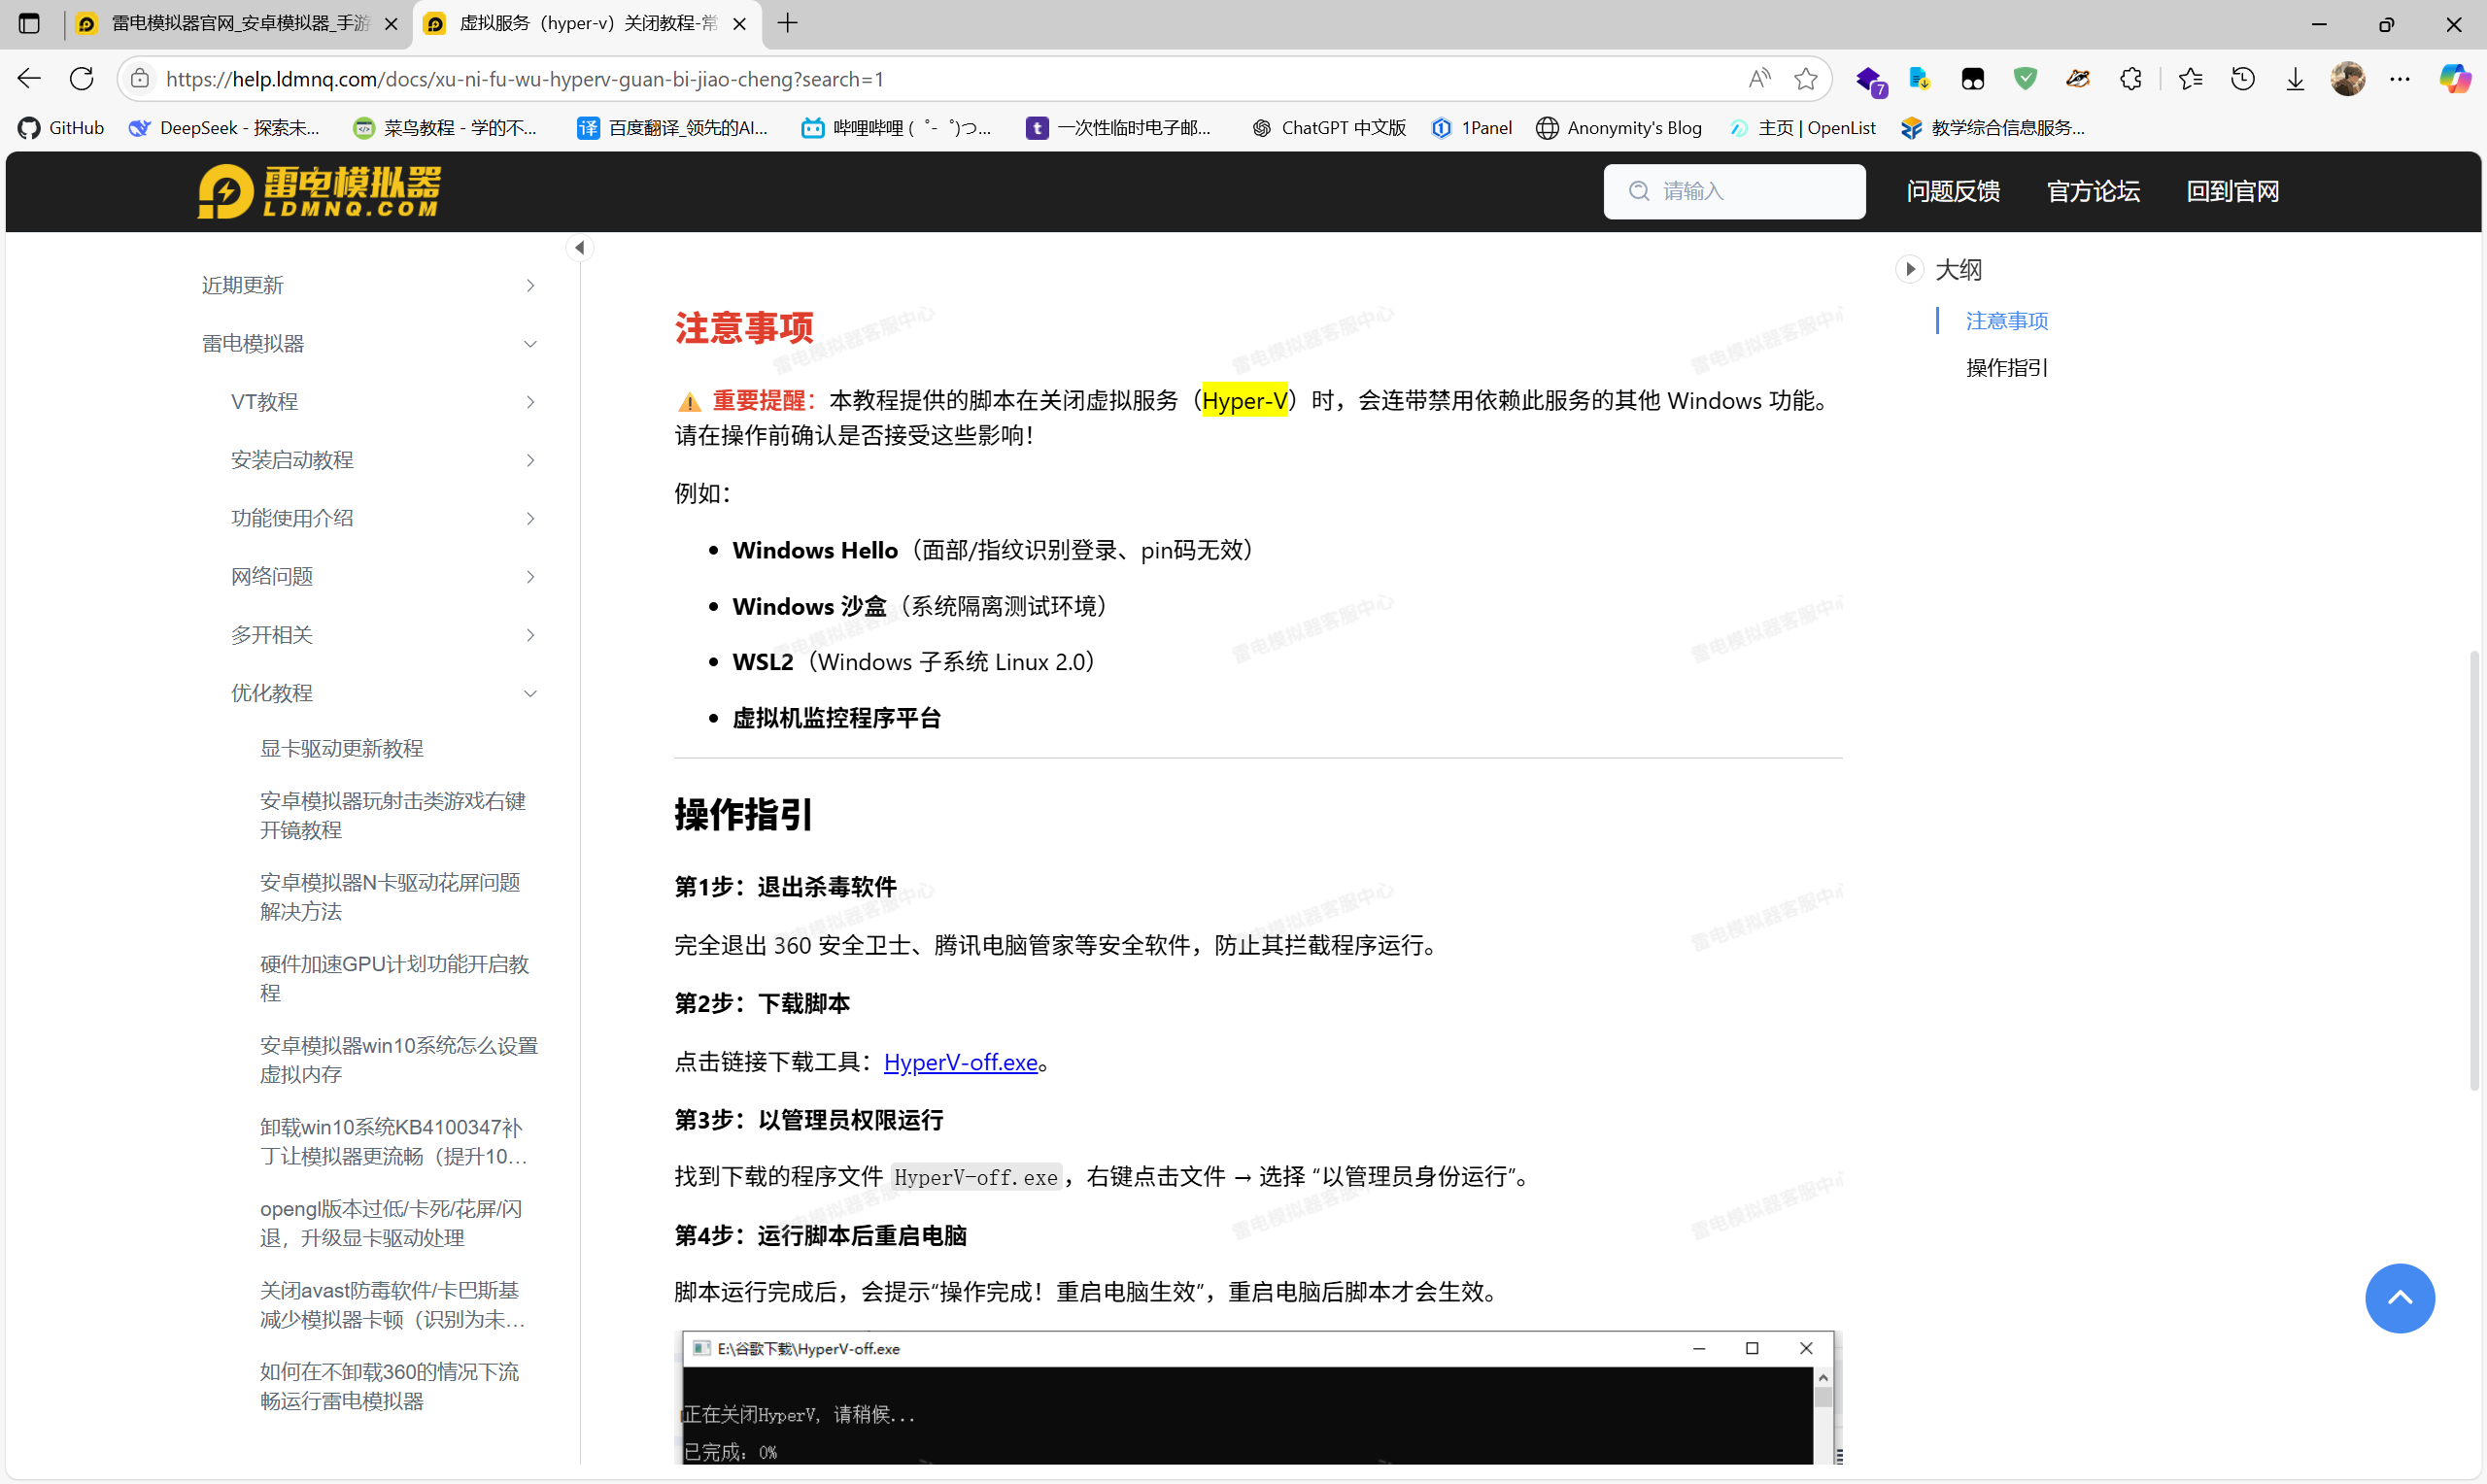The height and width of the screenshot is (1484, 2487).
Task: Download the HyperV-off.exe tool link
Action: coord(960,1062)
